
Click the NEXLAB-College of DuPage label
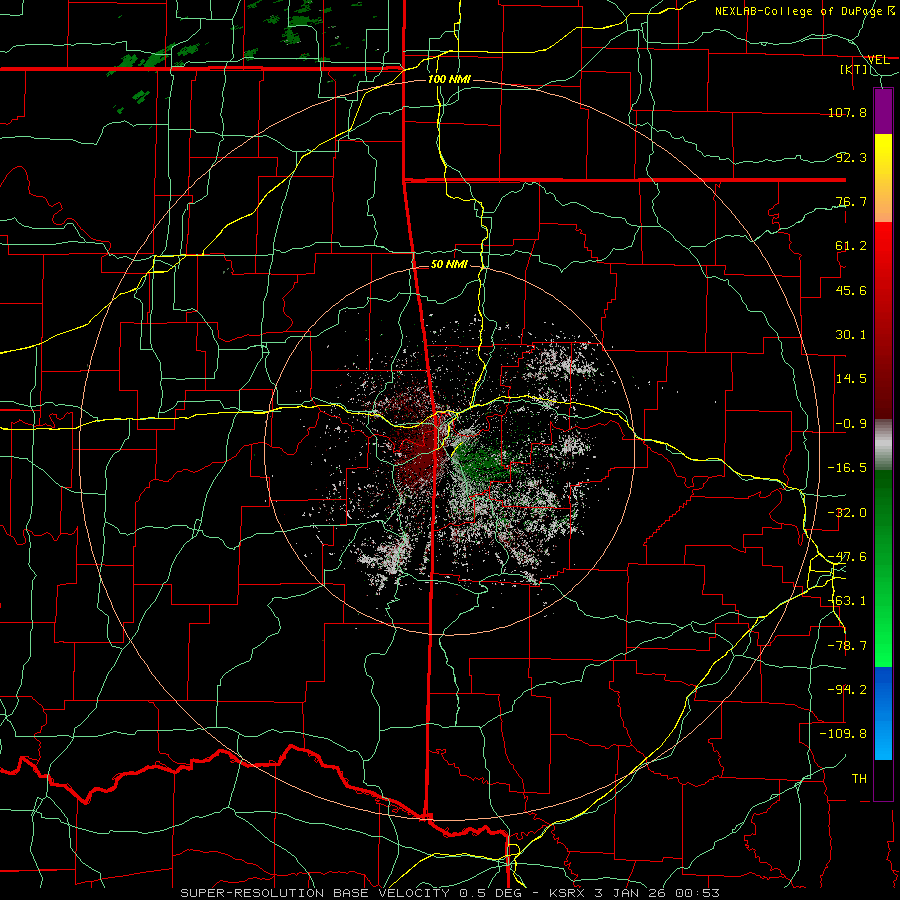(x=799, y=11)
